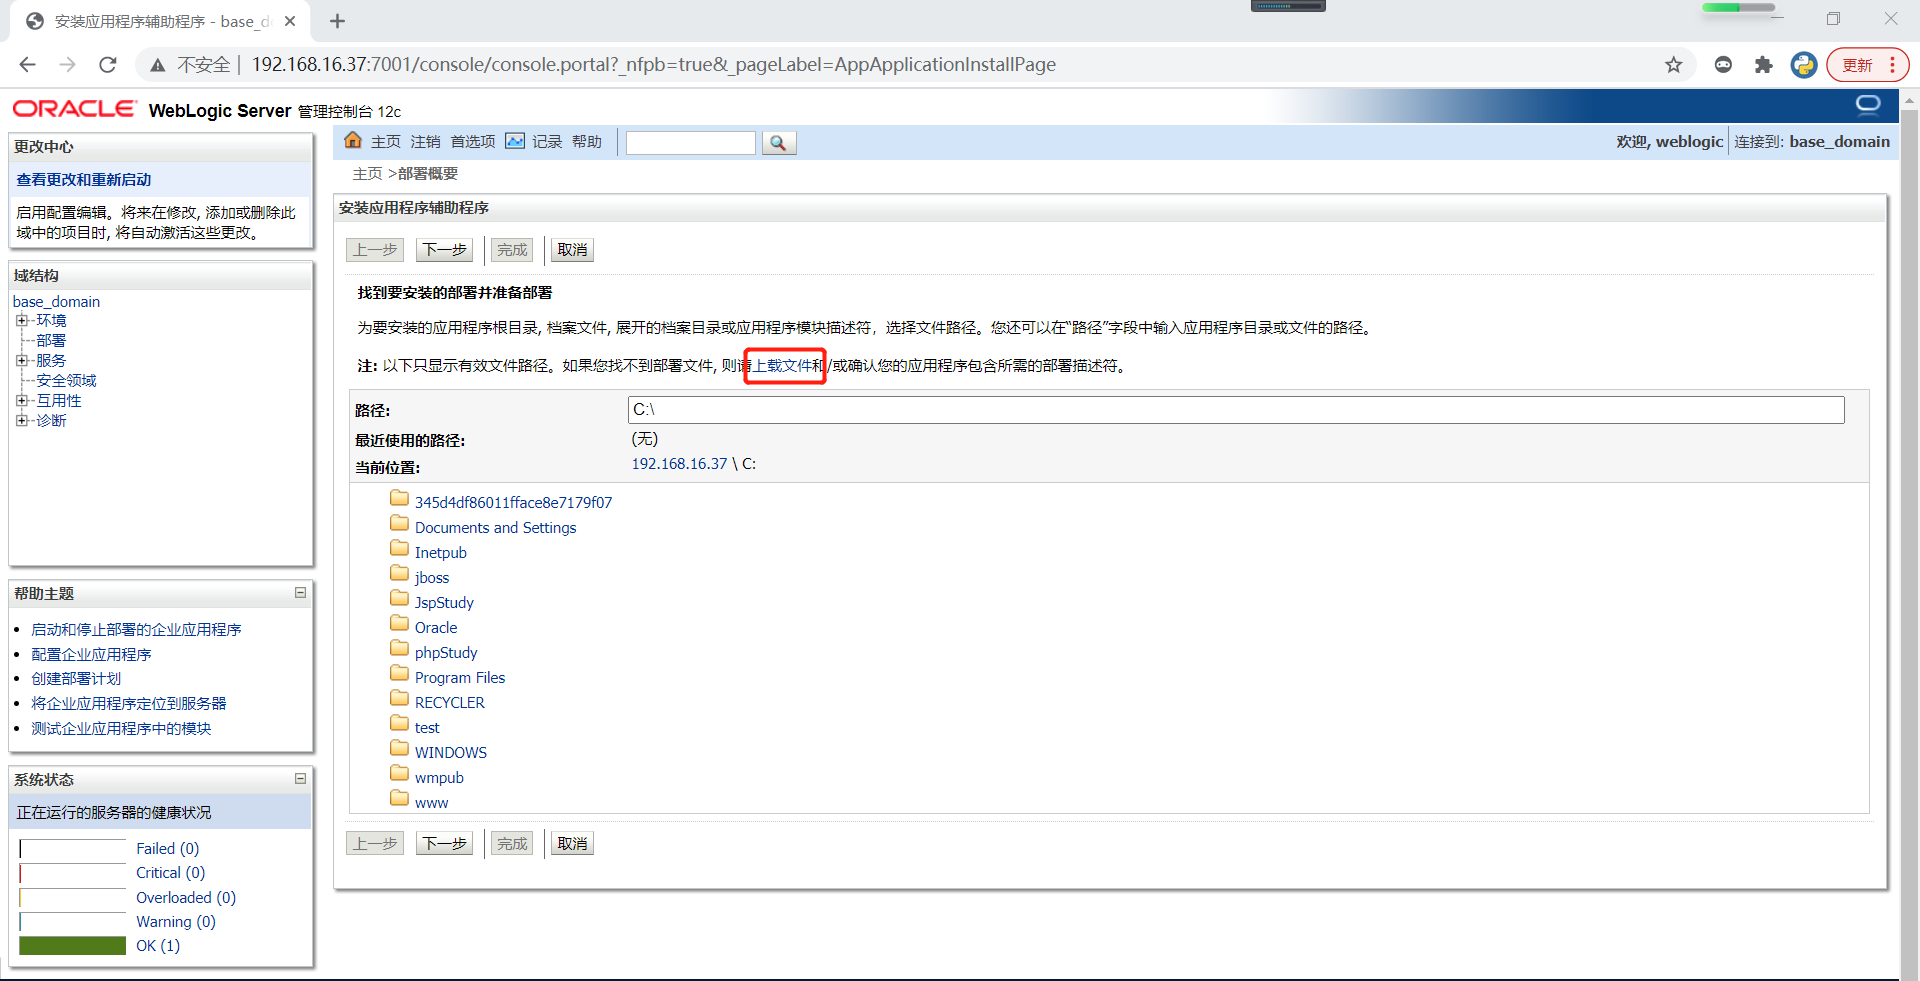The width and height of the screenshot is (1920, 981).
Task: Select 部署 in domain tree
Action: [x=51, y=341]
